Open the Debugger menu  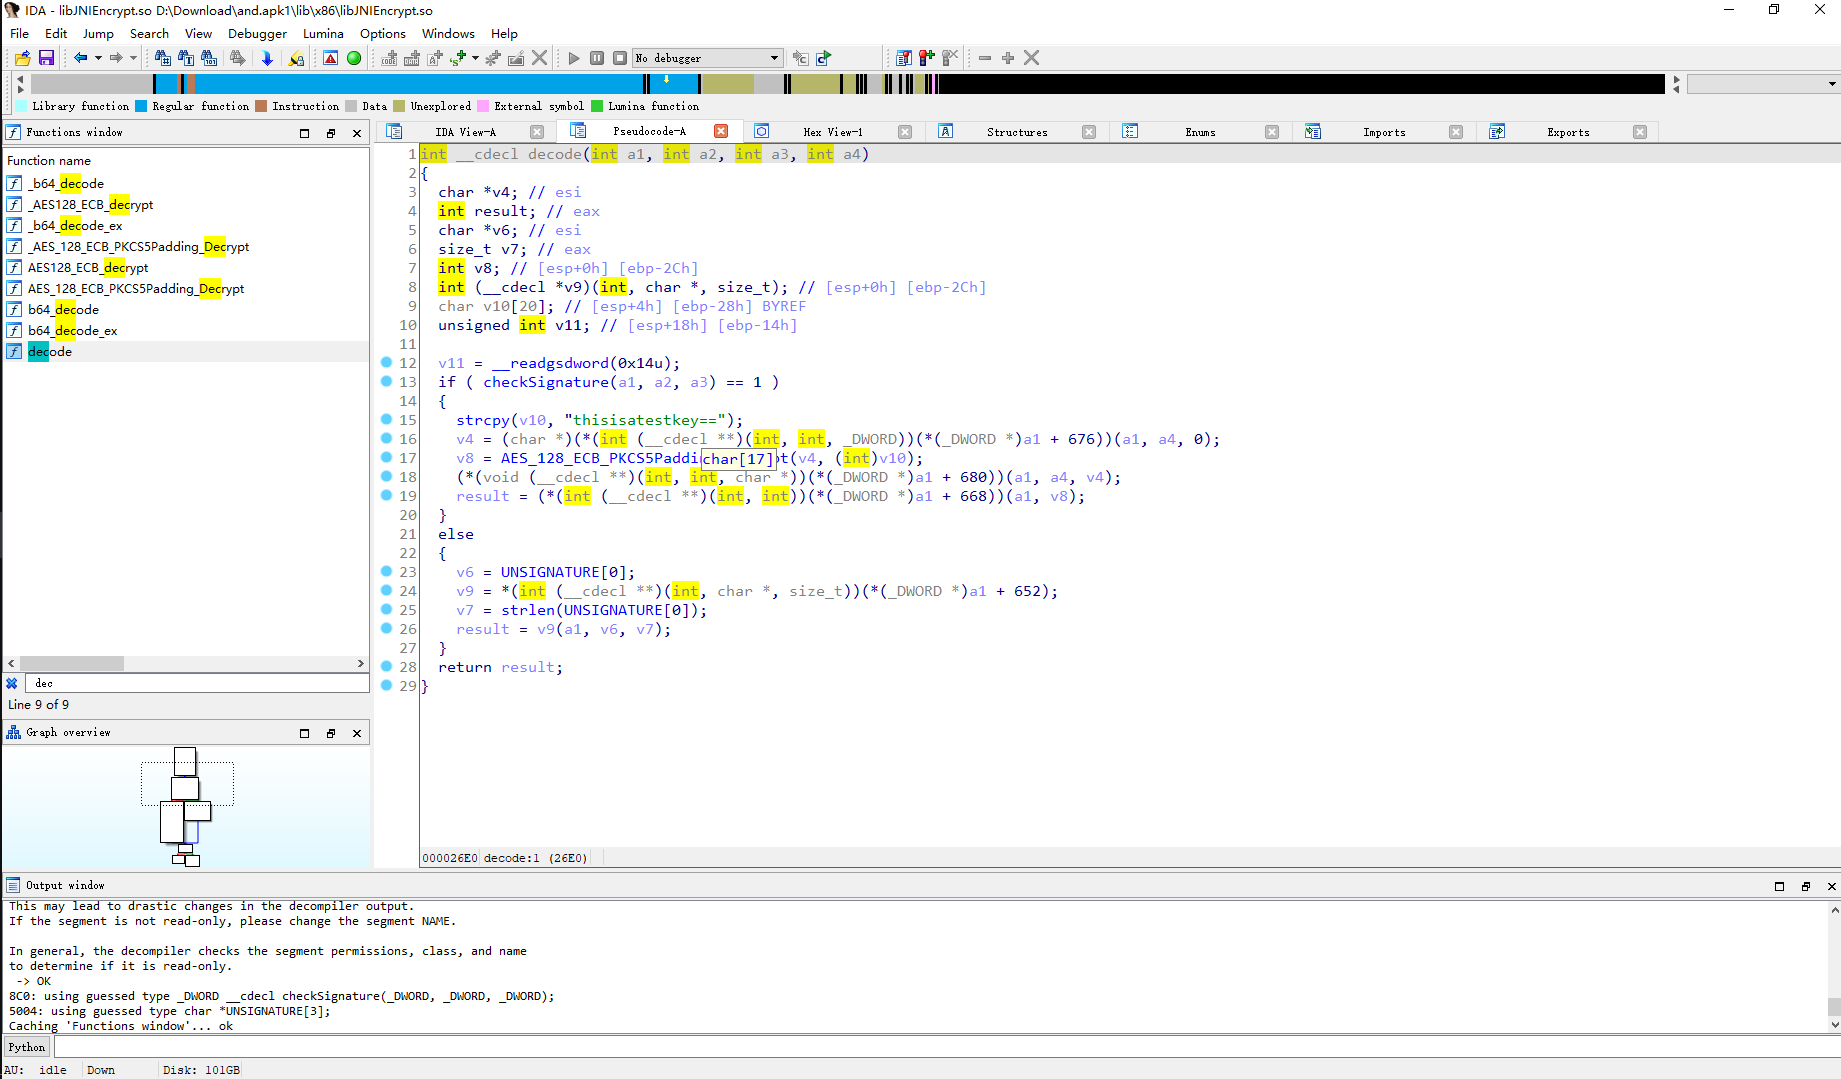[x=257, y=33]
